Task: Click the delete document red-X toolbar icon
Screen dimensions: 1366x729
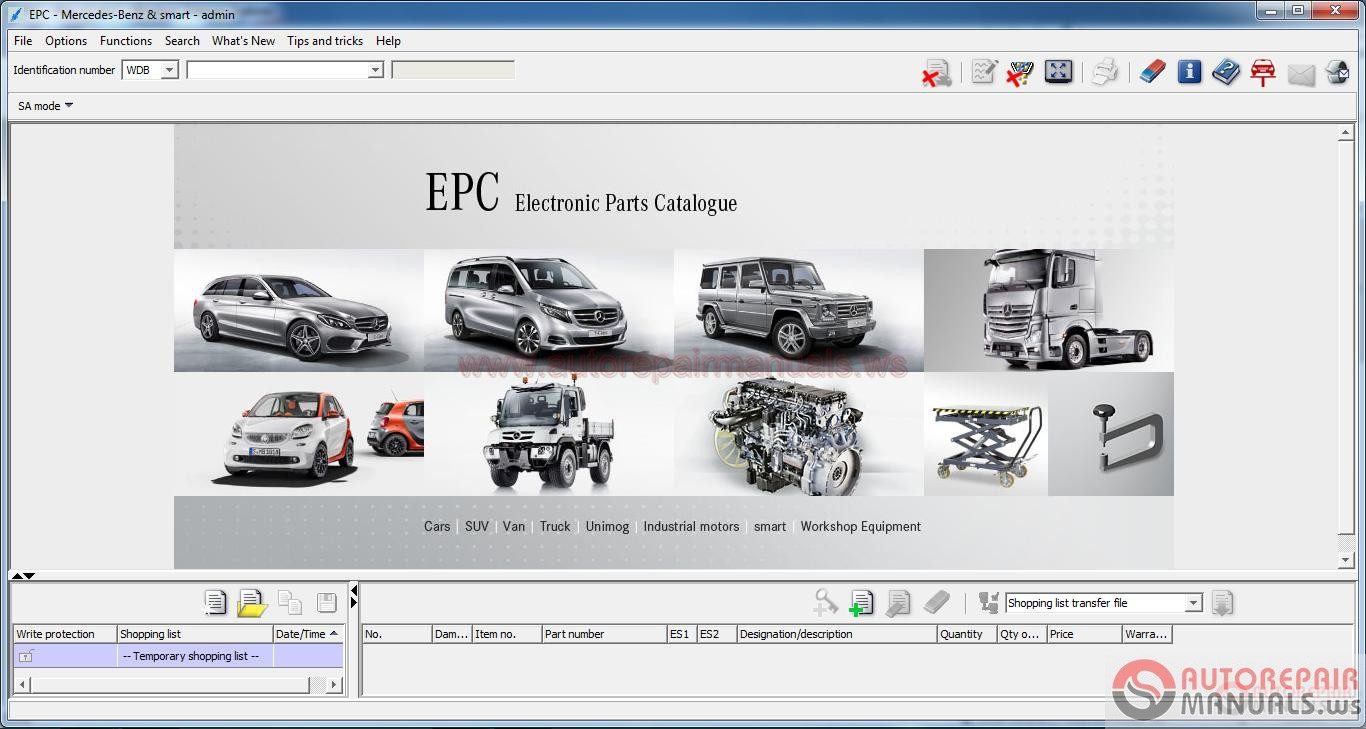Action: (x=936, y=72)
